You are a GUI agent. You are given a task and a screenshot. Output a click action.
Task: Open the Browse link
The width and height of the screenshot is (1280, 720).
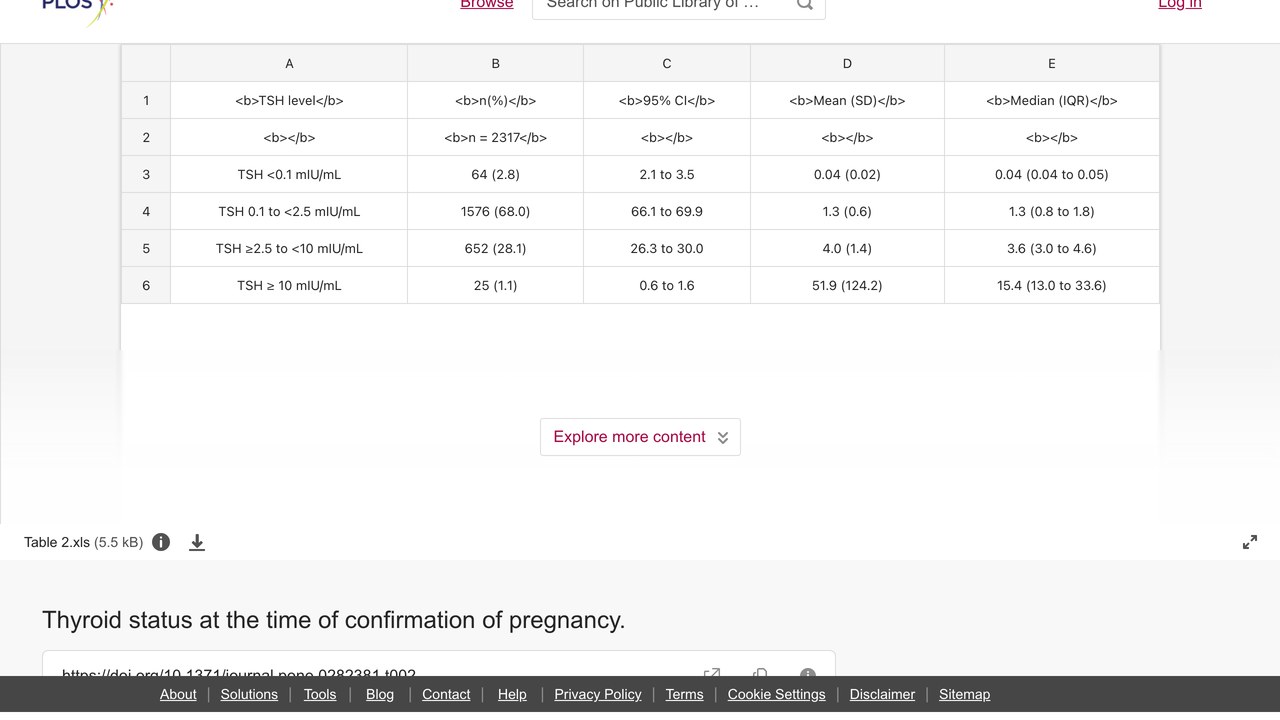(x=487, y=5)
